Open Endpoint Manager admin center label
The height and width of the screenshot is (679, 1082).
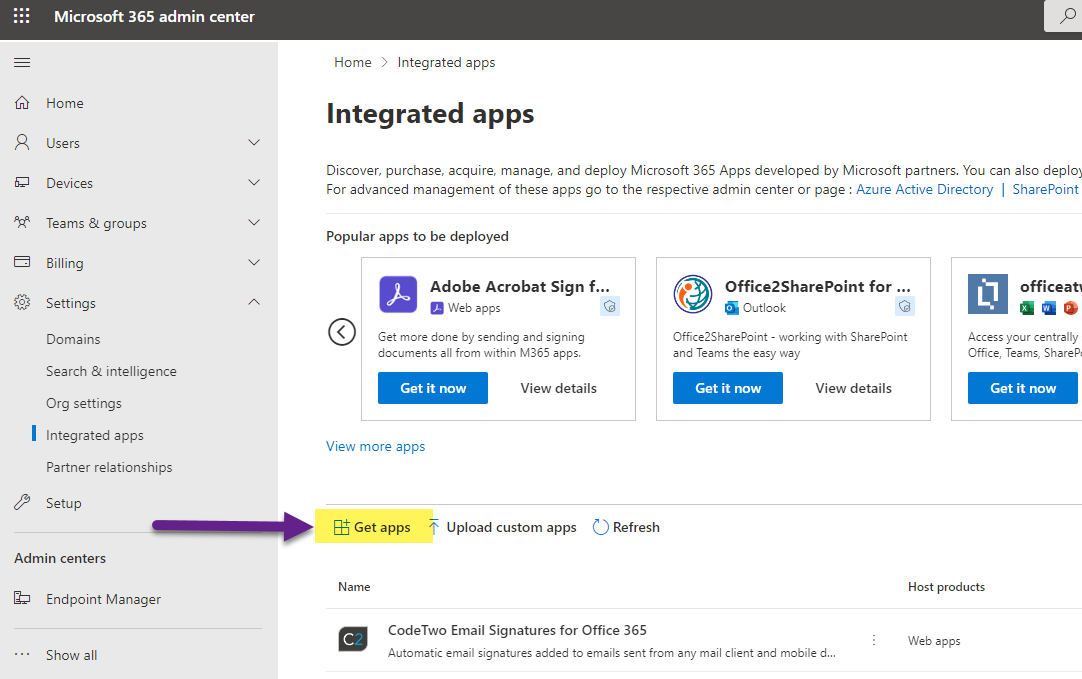coord(104,599)
